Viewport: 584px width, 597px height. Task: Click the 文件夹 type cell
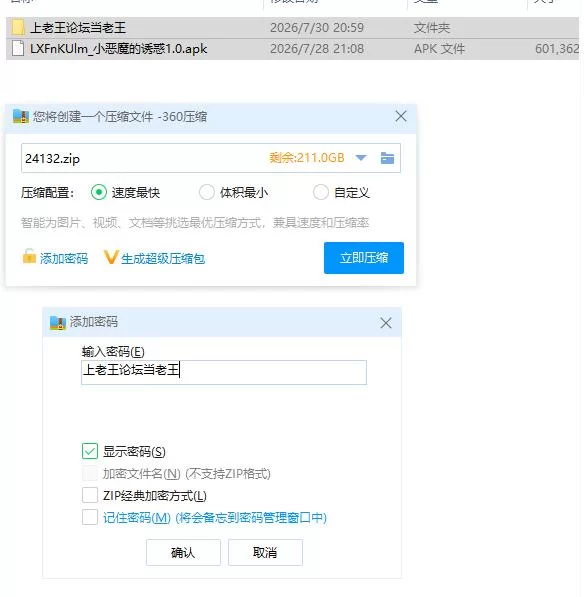click(432, 27)
